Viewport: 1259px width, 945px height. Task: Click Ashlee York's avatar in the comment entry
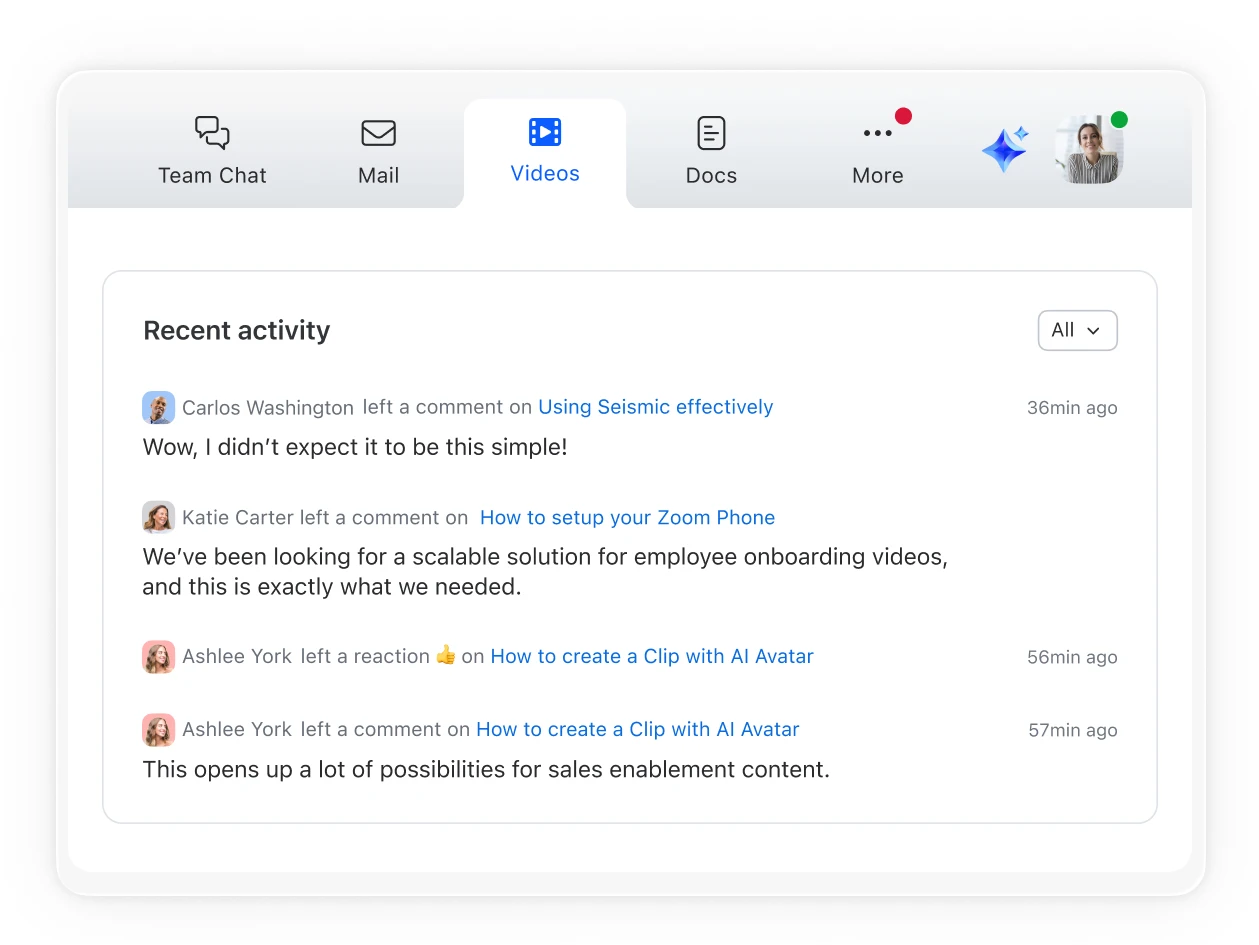(158, 729)
